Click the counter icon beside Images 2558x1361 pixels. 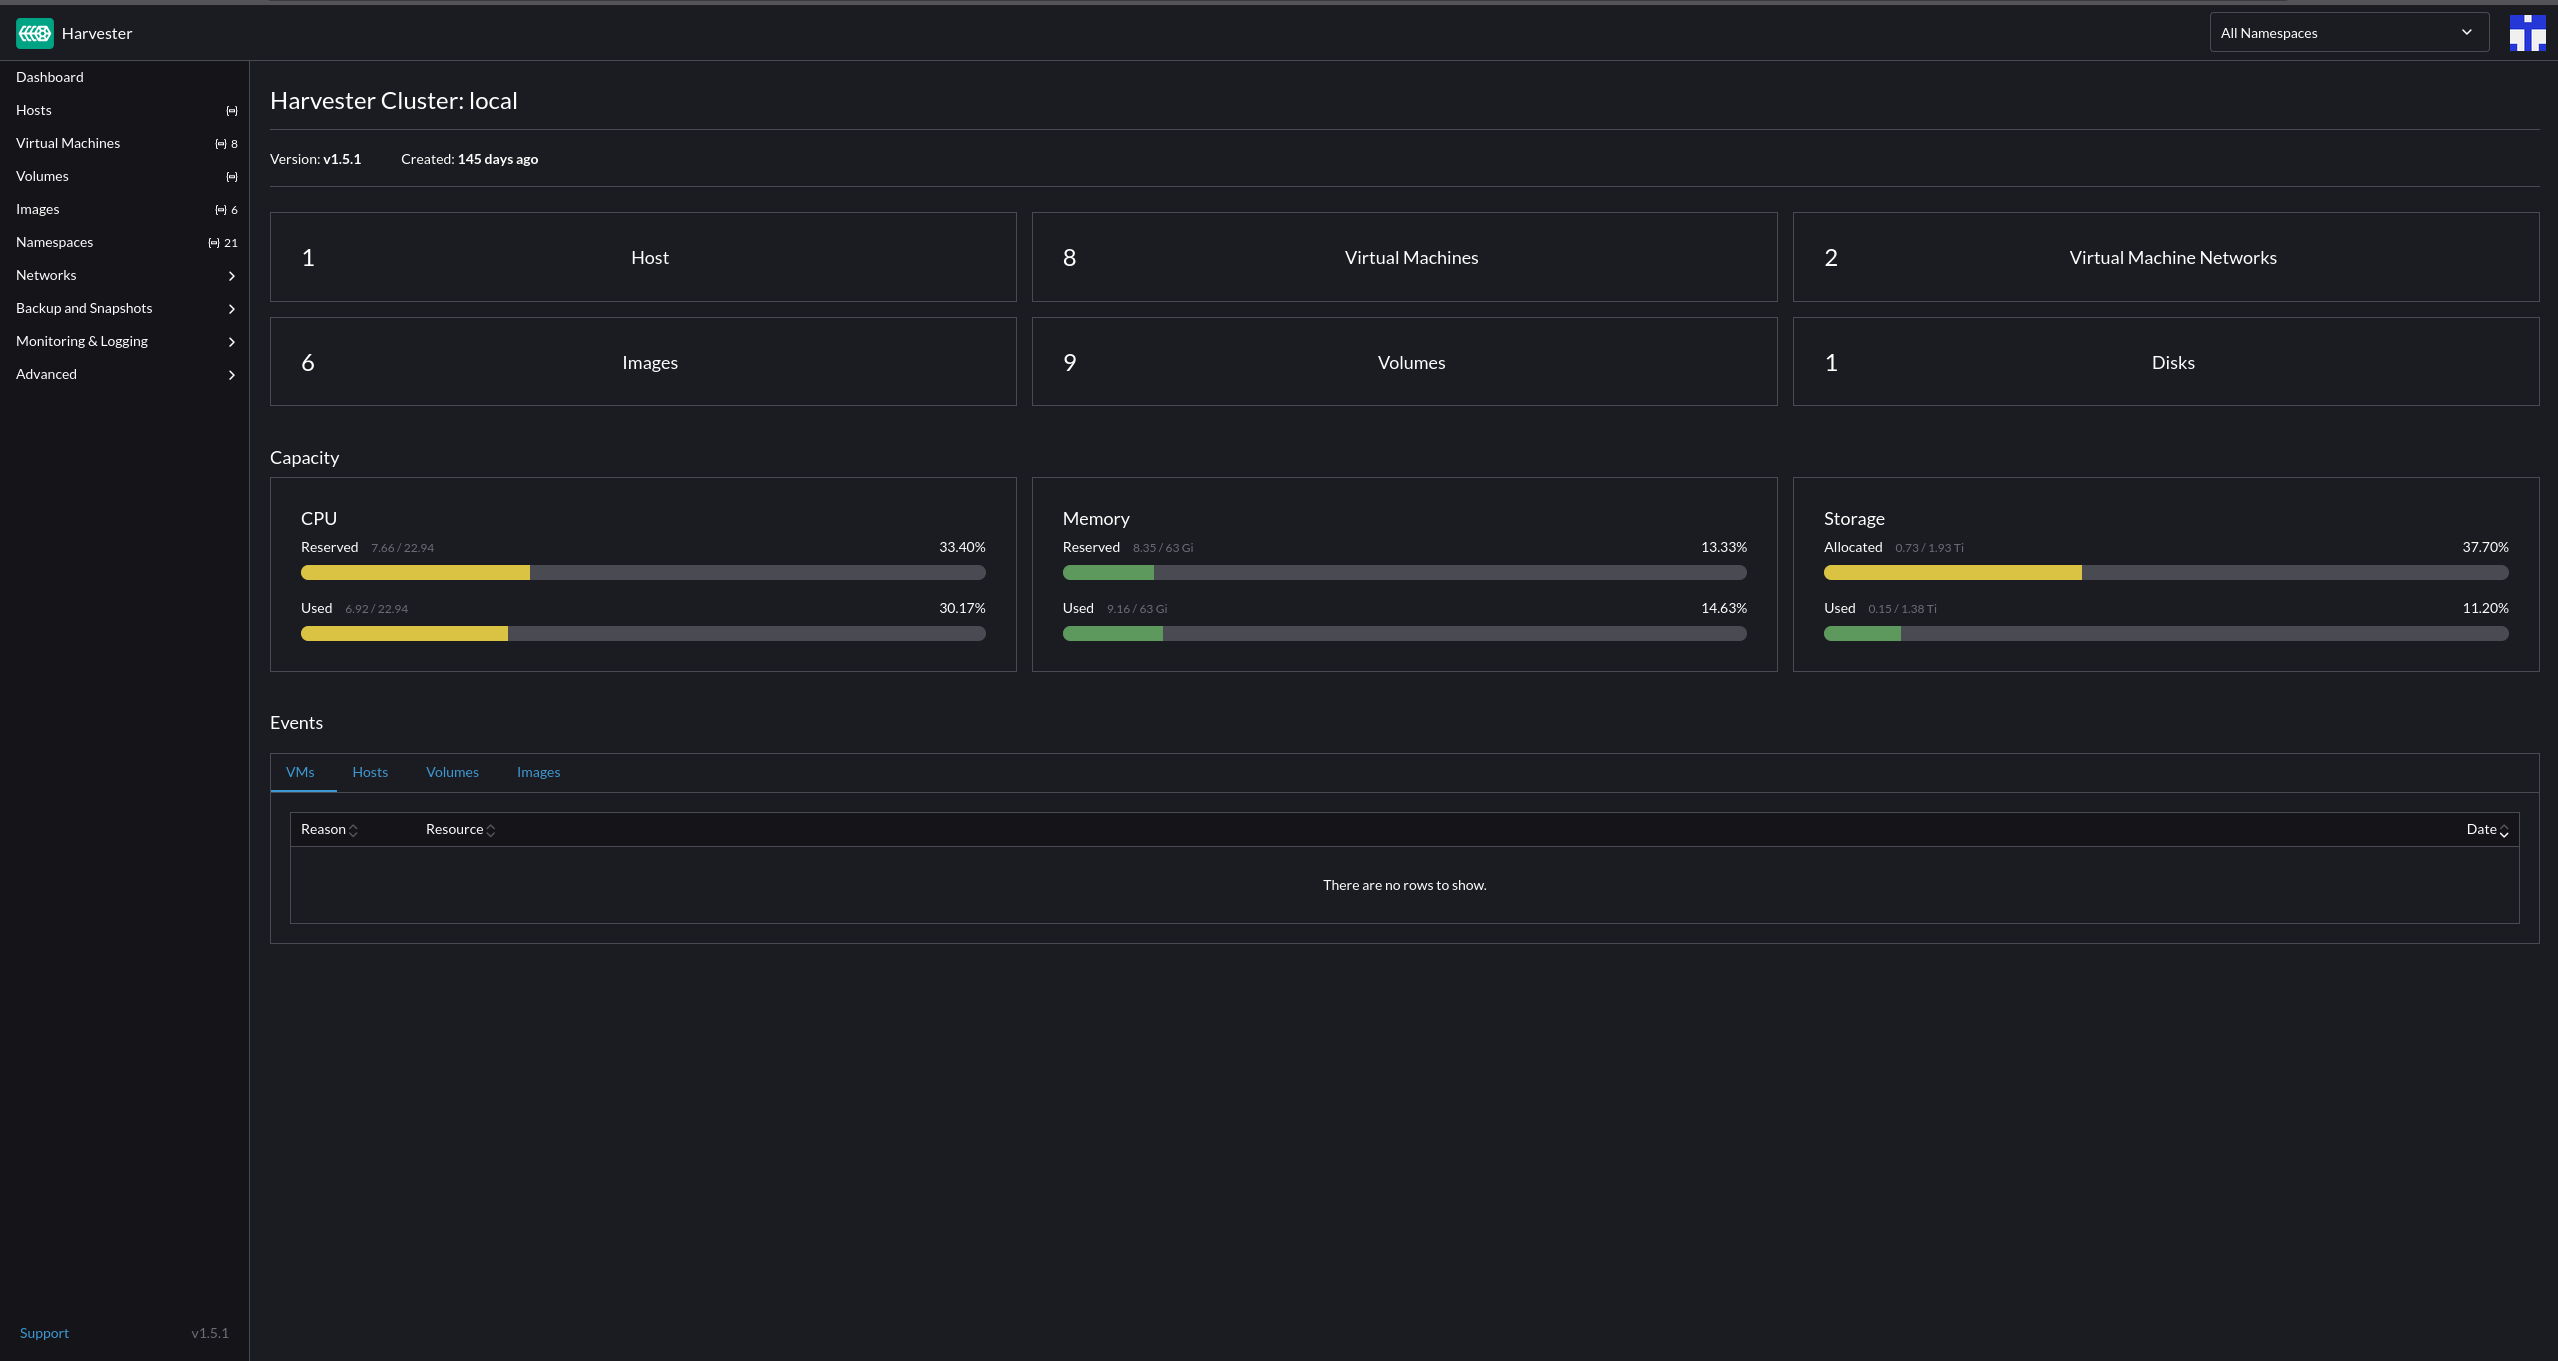point(220,209)
